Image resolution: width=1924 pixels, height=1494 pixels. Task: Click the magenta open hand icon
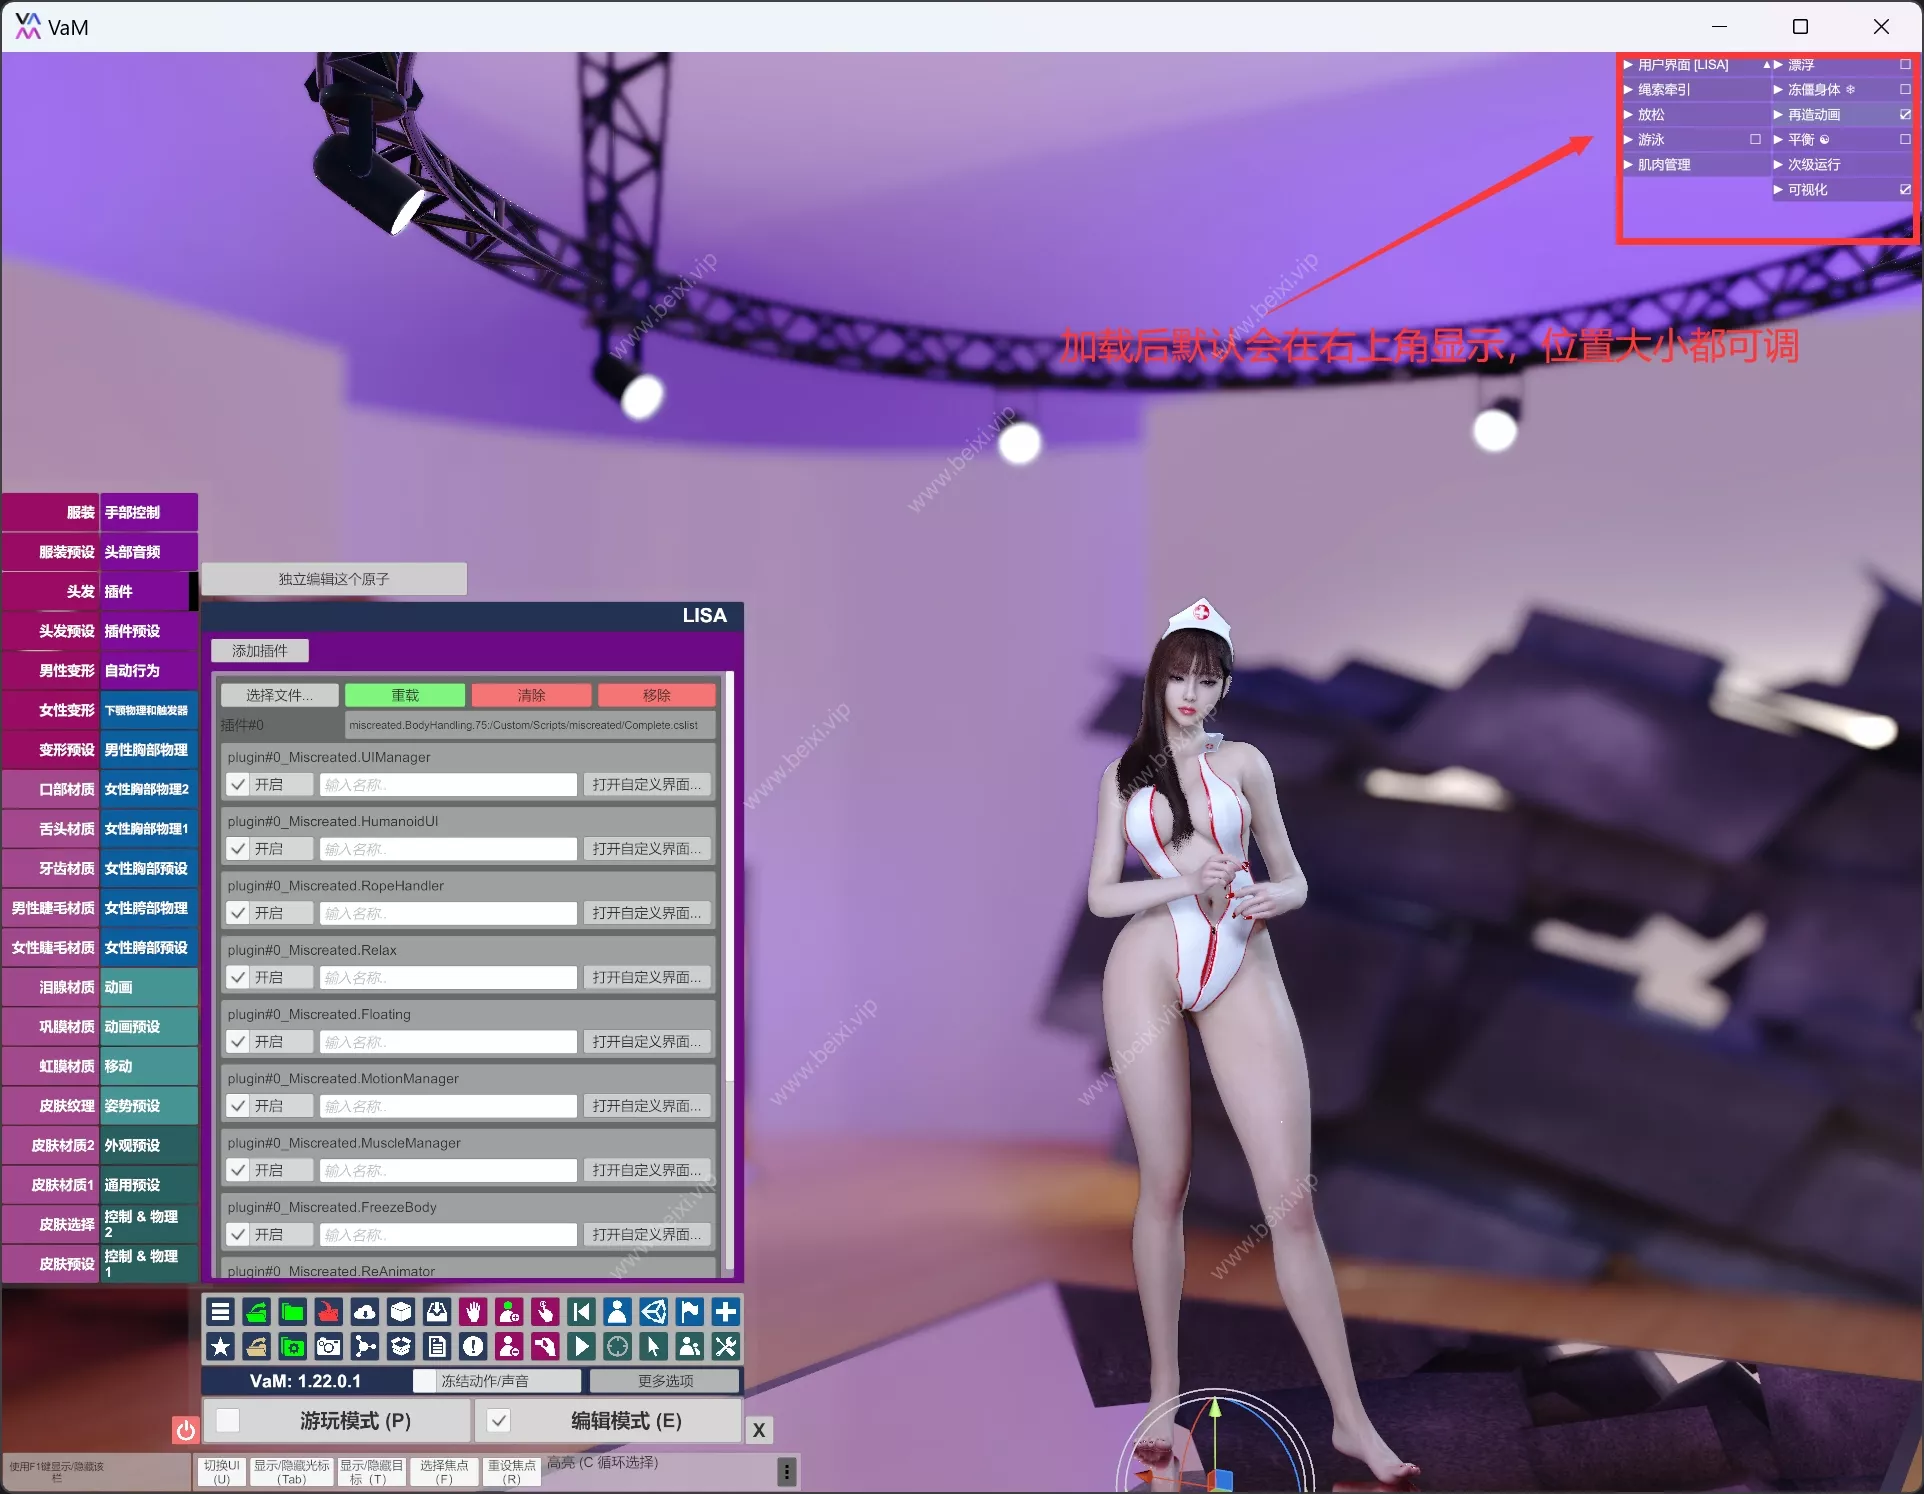[x=473, y=1311]
